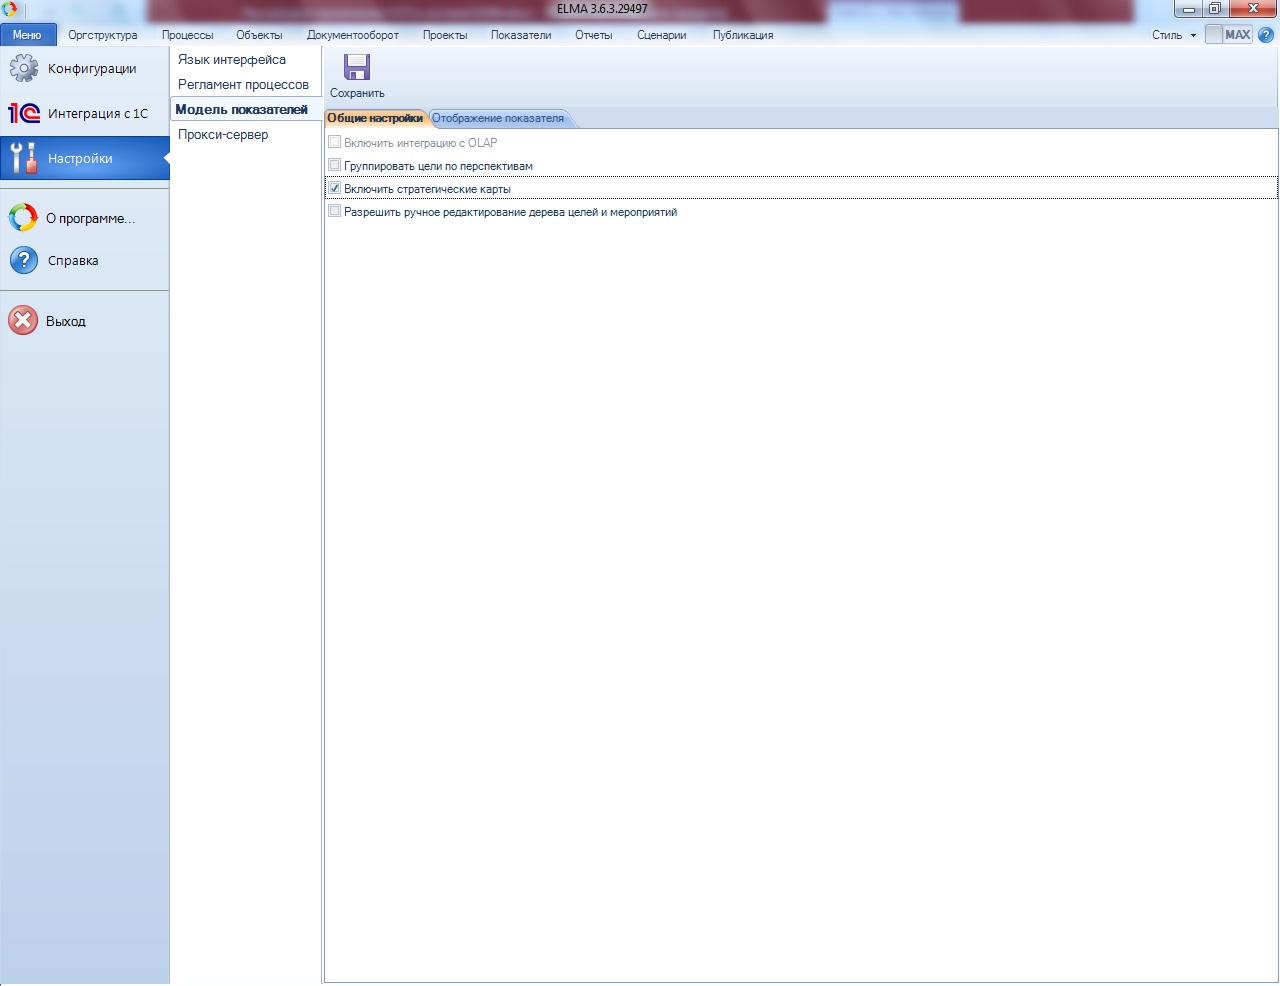Select the Настройки tools icon
Image resolution: width=1280 pixels, height=986 pixels.
24,159
